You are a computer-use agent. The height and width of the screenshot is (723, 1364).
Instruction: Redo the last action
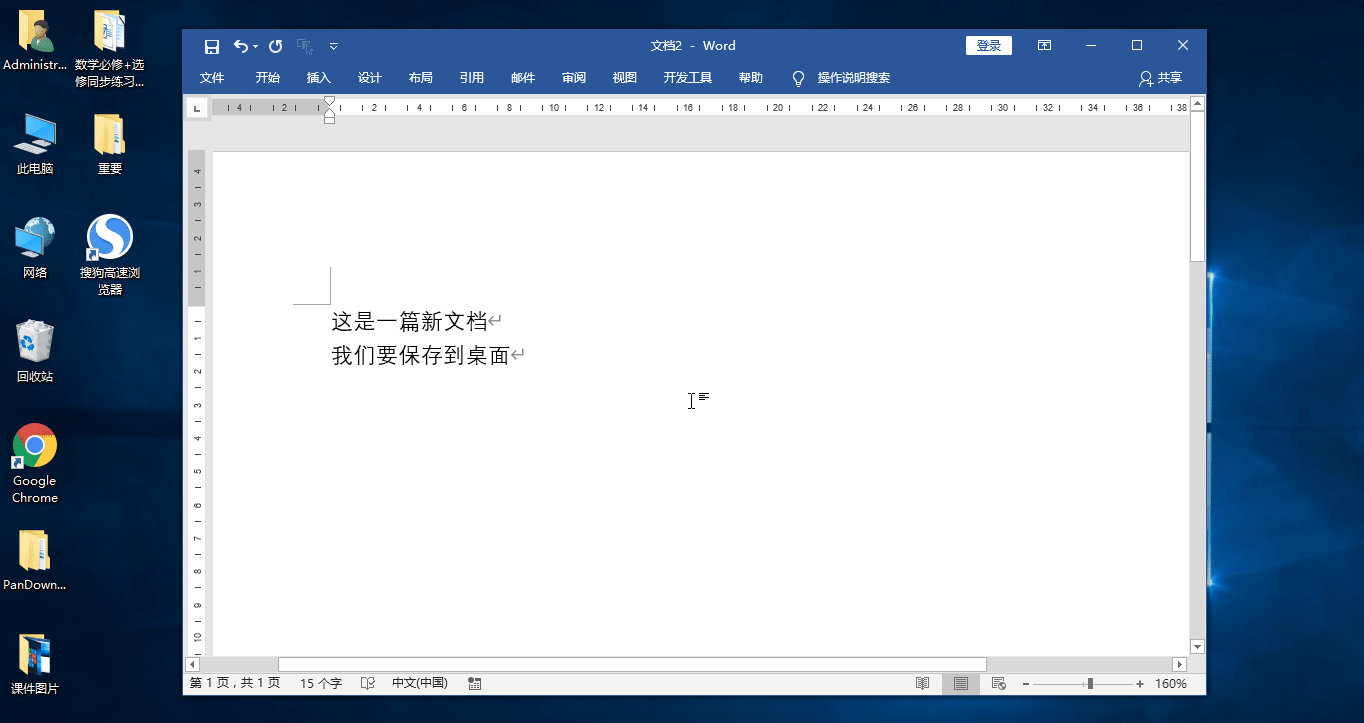(274, 46)
